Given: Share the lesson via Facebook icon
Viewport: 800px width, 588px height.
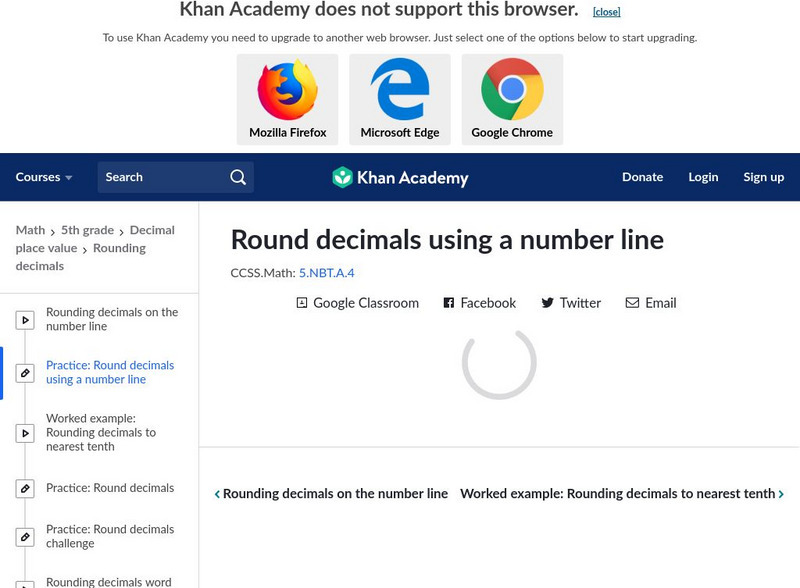Looking at the screenshot, I should pyautogui.click(x=448, y=303).
